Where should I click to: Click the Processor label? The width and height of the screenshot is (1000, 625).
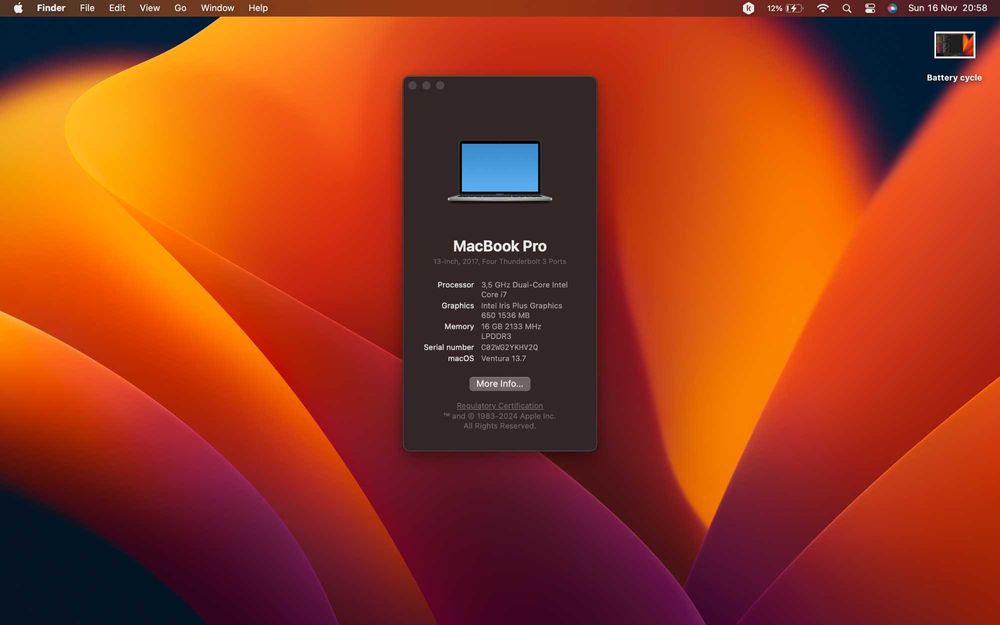coord(455,285)
